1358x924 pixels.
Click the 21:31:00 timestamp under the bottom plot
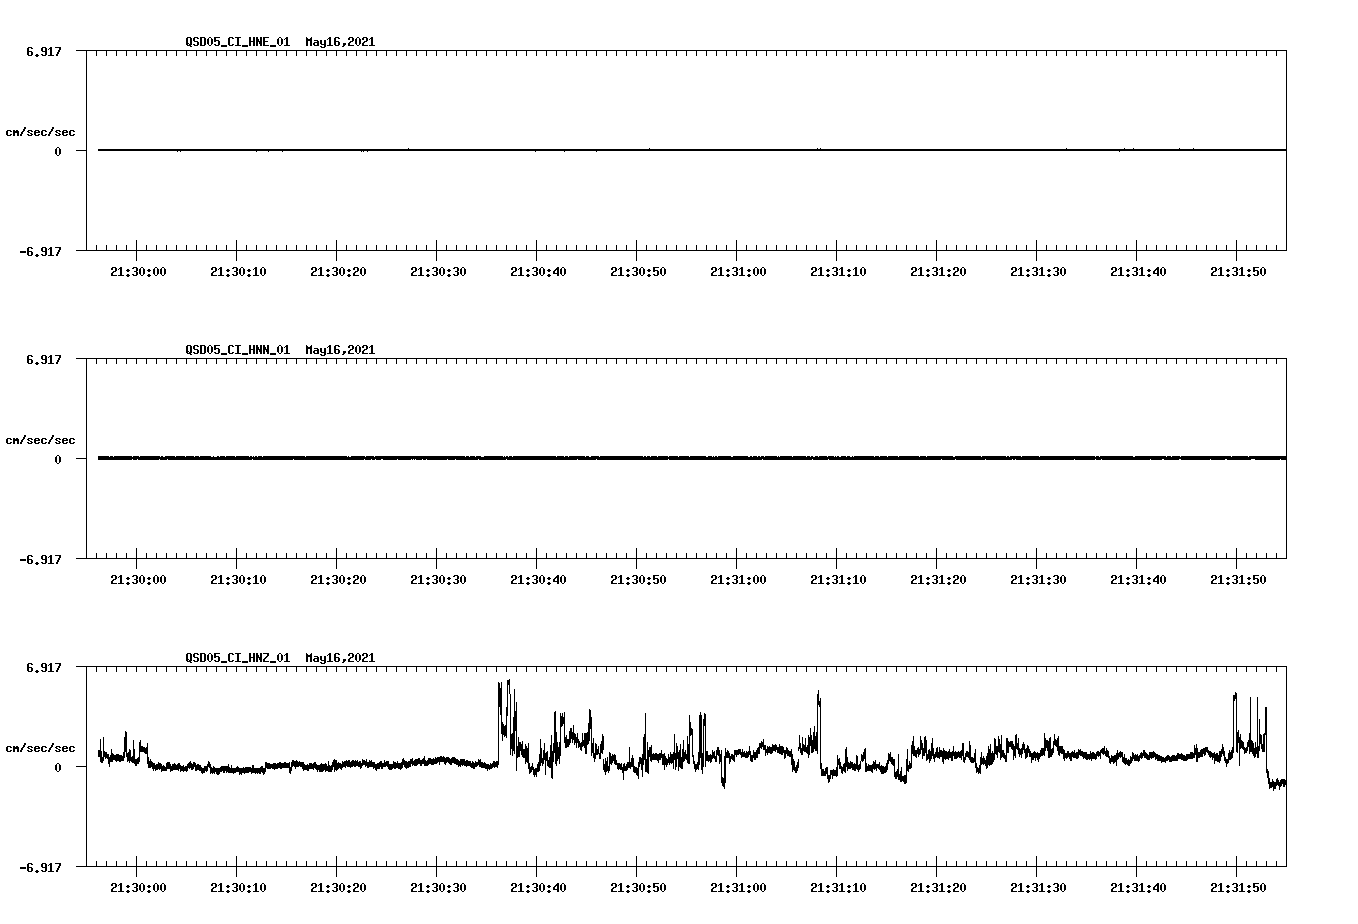740,886
